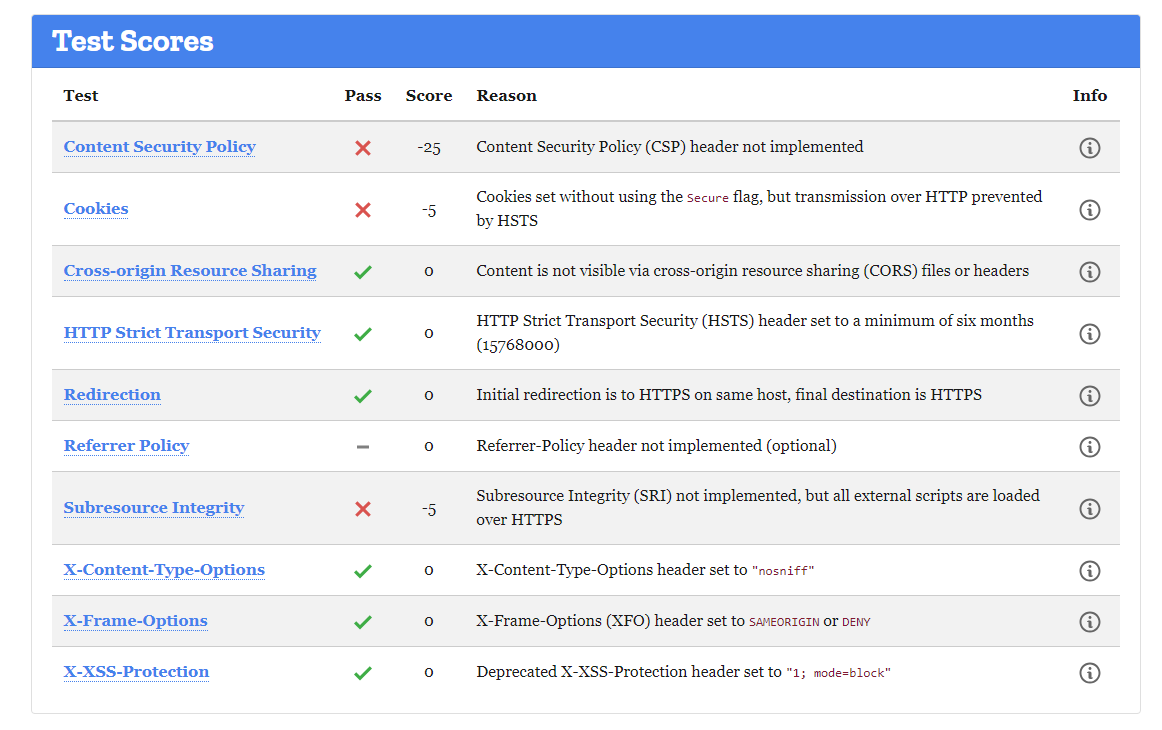The height and width of the screenshot is (730, 1162).
Task: Select the Score column heading
Action: 429,95
